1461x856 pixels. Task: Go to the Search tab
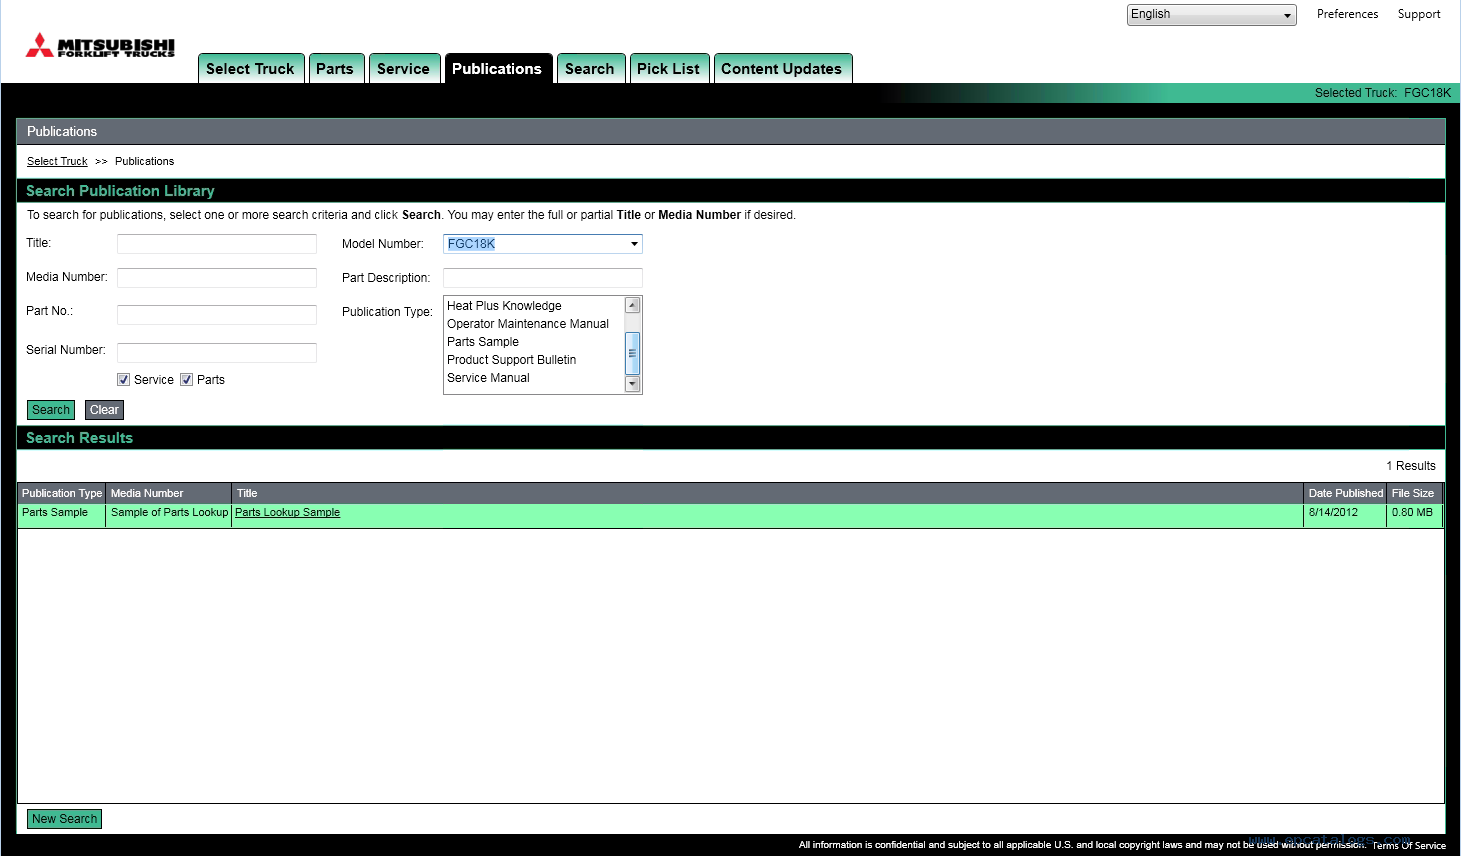(x=591, y=68)
